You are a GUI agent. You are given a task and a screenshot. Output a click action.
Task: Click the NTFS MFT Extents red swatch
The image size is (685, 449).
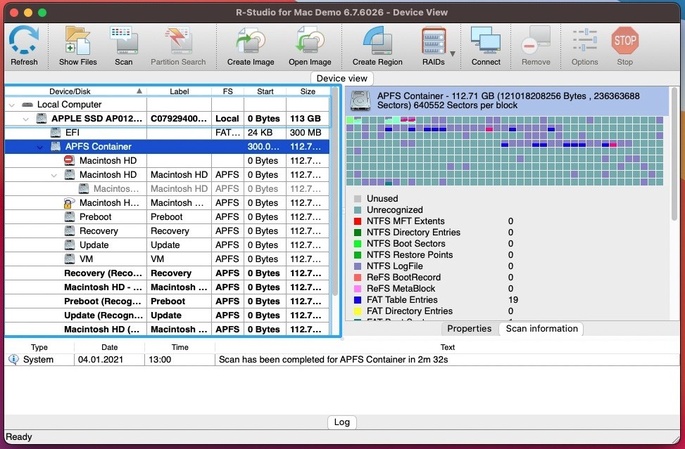pyautogui.click(x=358, y=221)
